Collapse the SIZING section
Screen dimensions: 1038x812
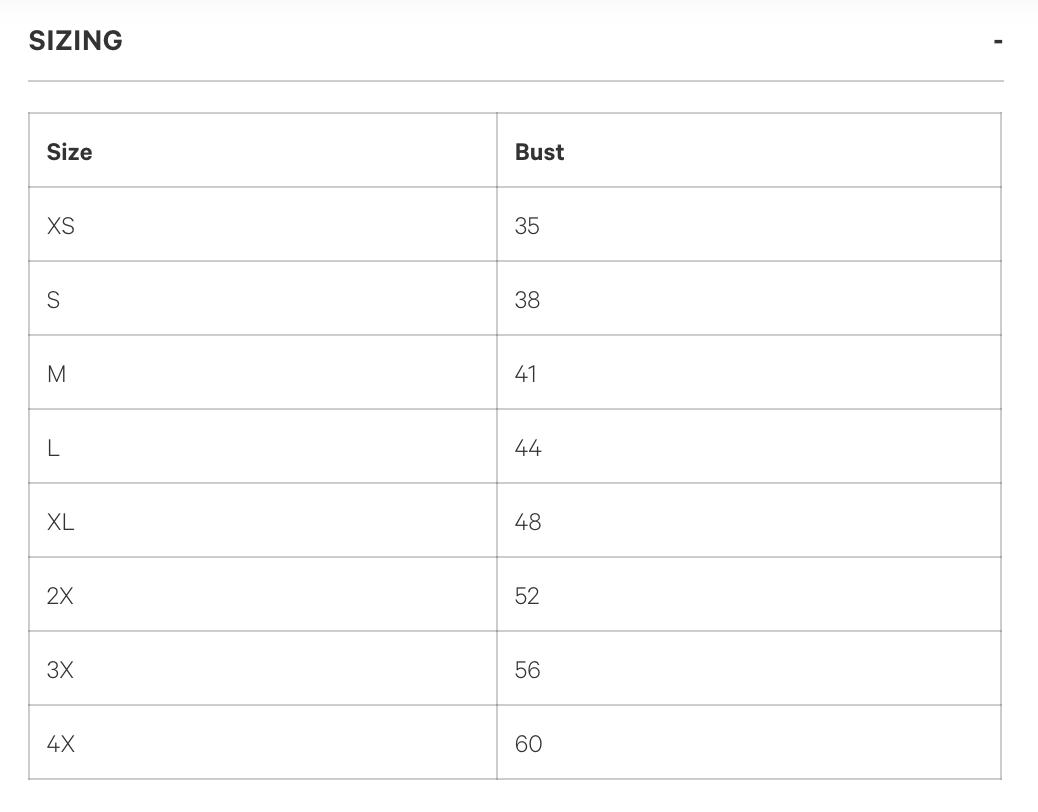996,41
